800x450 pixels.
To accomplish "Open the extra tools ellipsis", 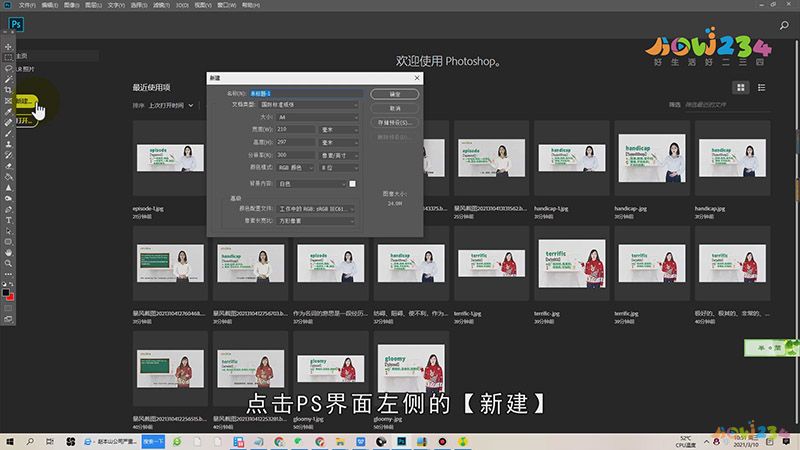I will [x=8, y=274].
